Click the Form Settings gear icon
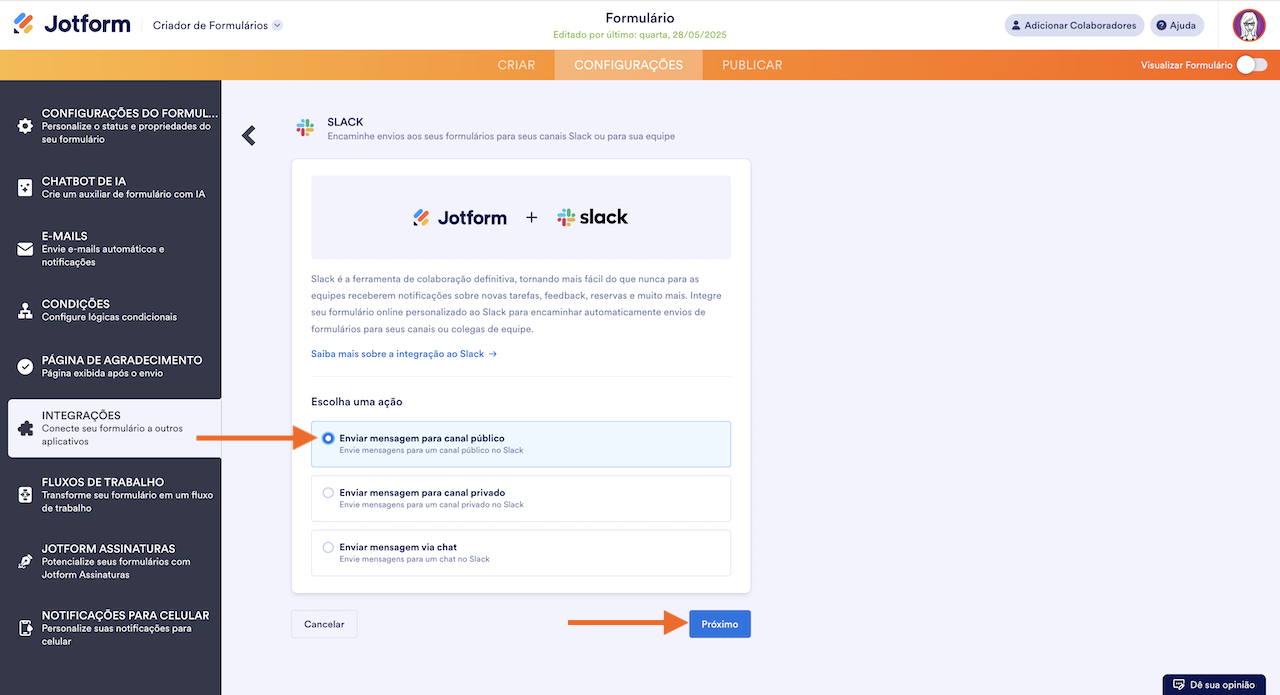 (25, 126)
